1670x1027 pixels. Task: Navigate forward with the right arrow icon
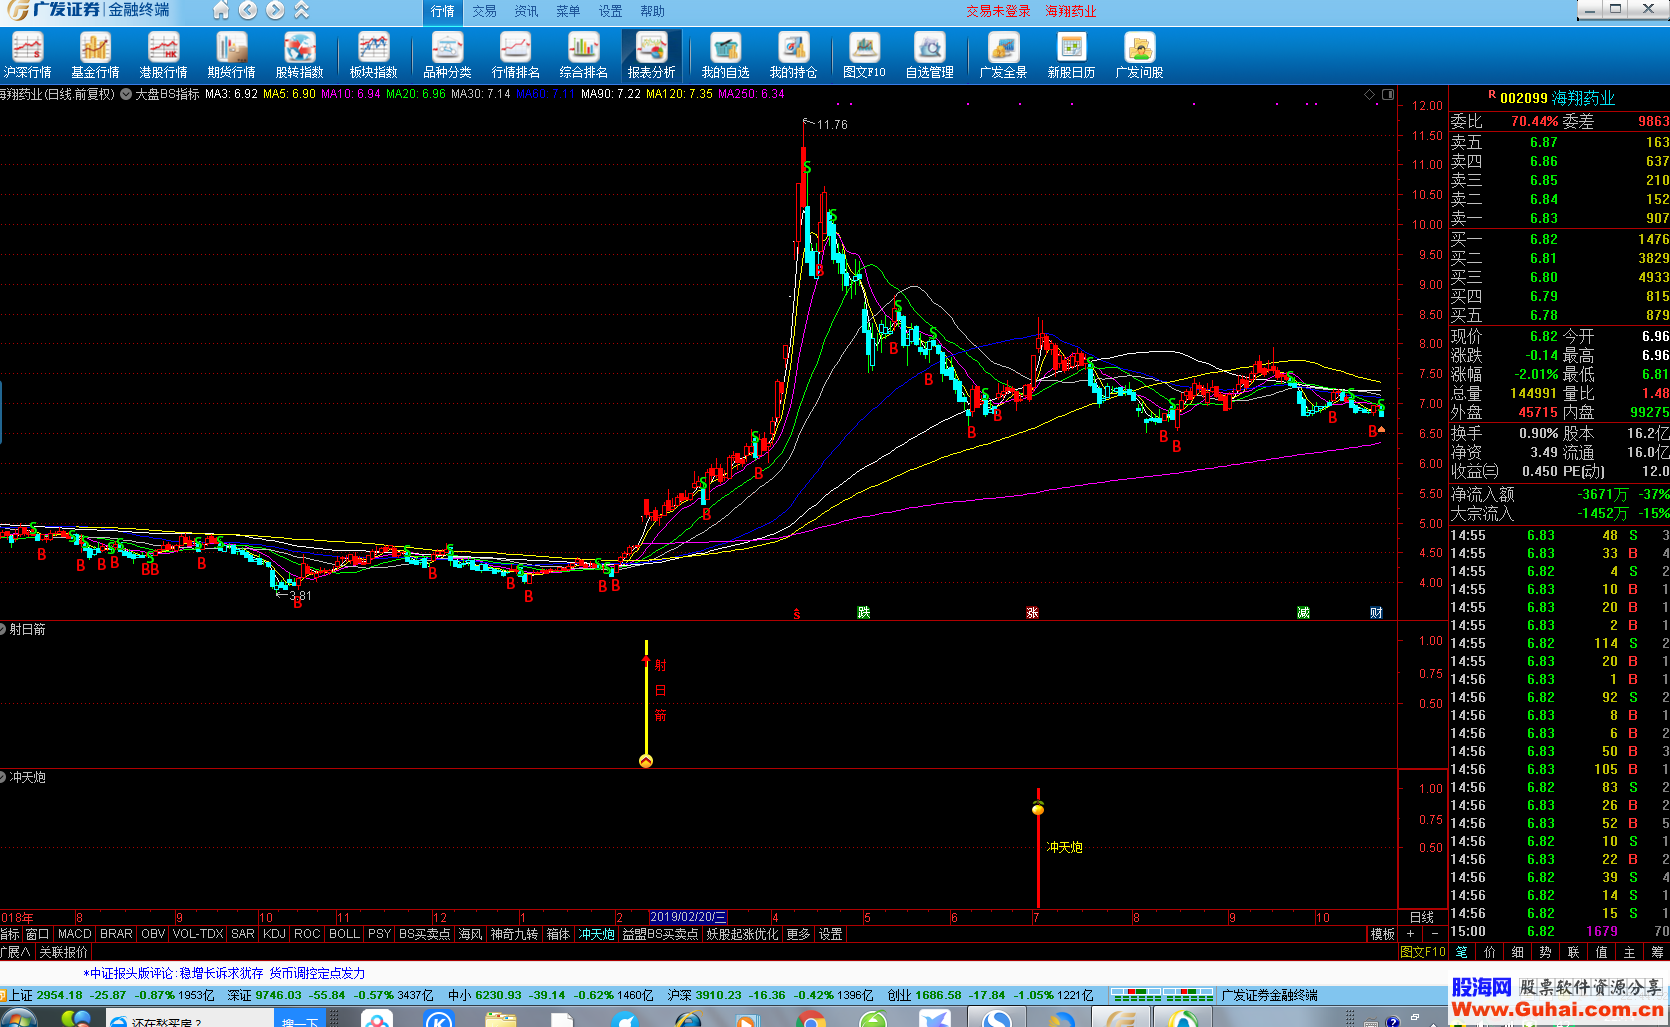(x=275, y=10)
